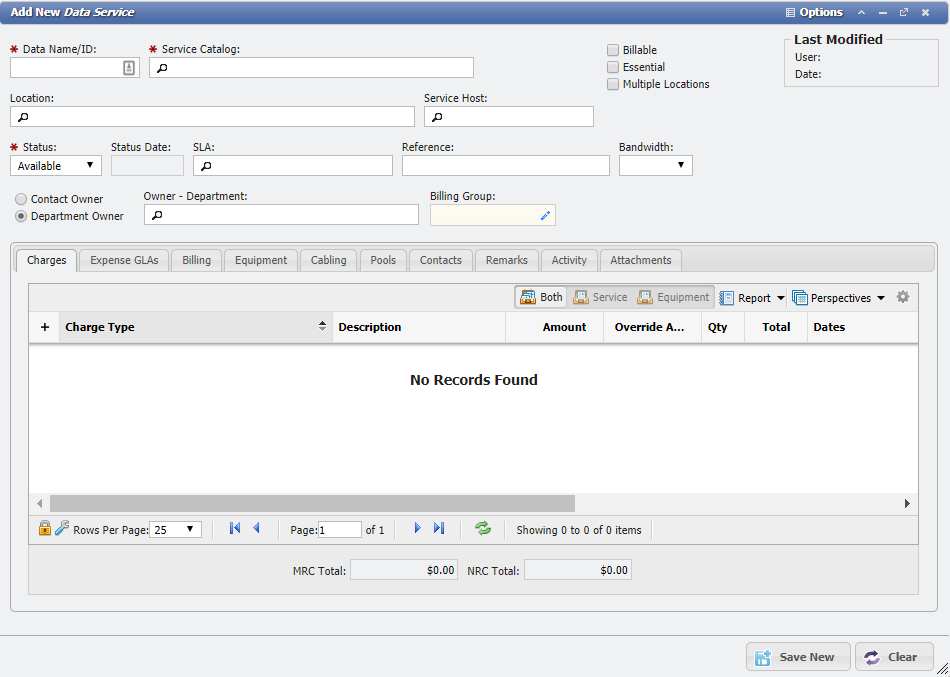Click the add charge plus icon
The width and height of the screenshot is (950, 677).
[x=45, y=327]
